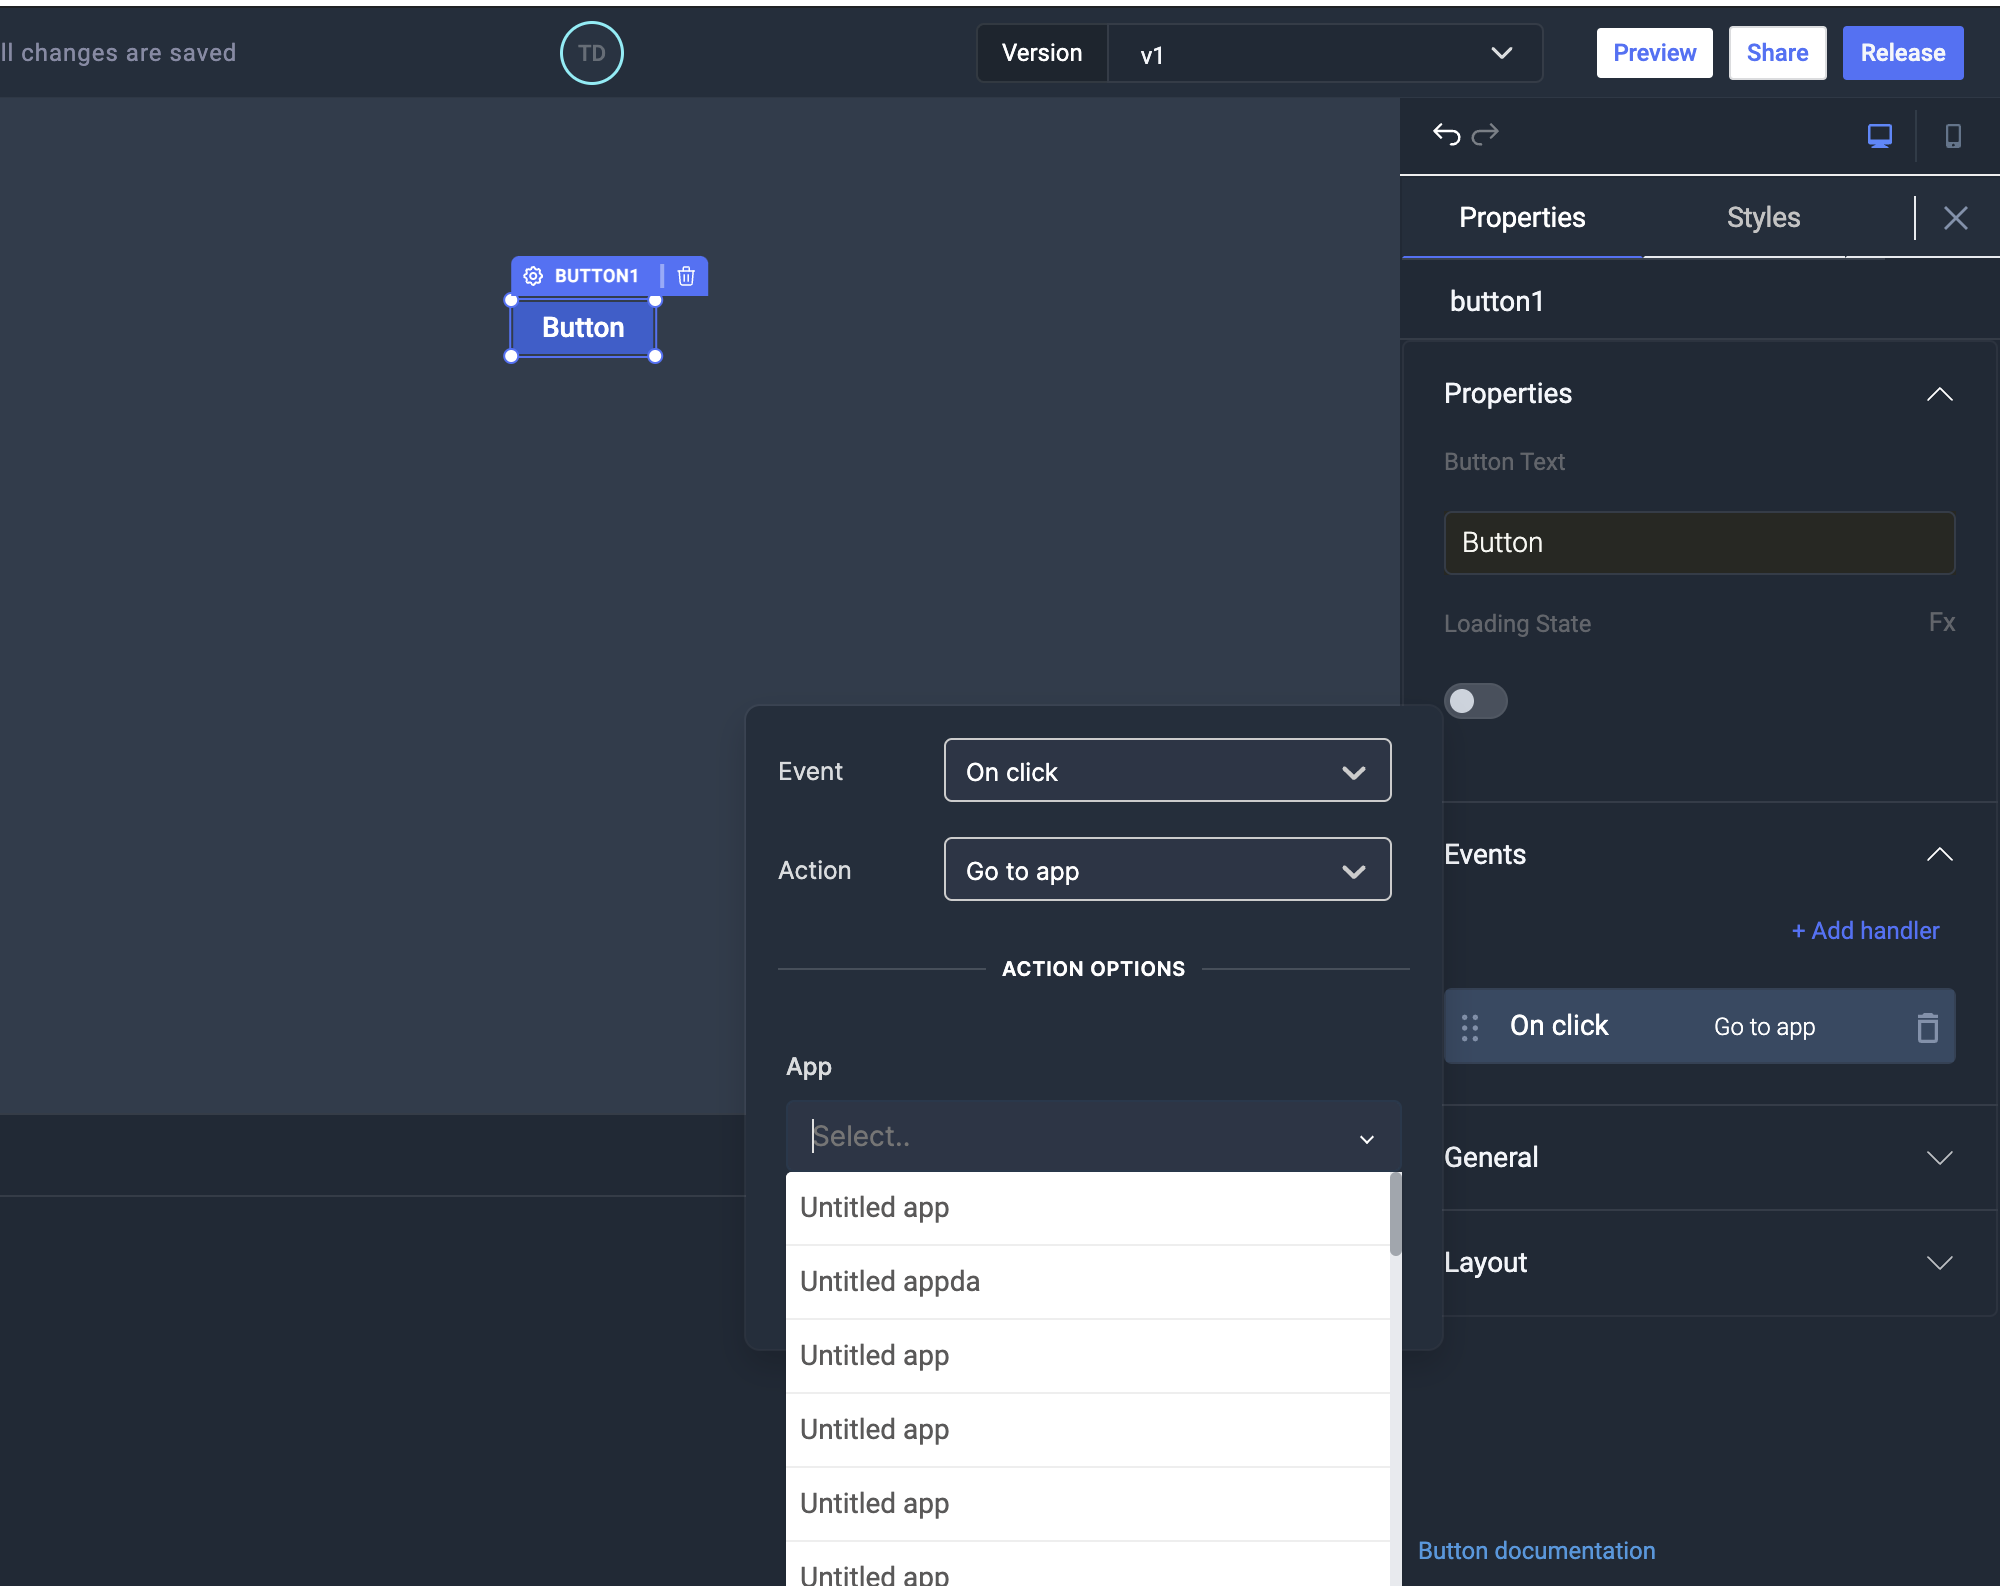The height and width of the screenshot is (1586, 2000).
Task: Click Fx next to Loading State
Action: point(1941,622)
